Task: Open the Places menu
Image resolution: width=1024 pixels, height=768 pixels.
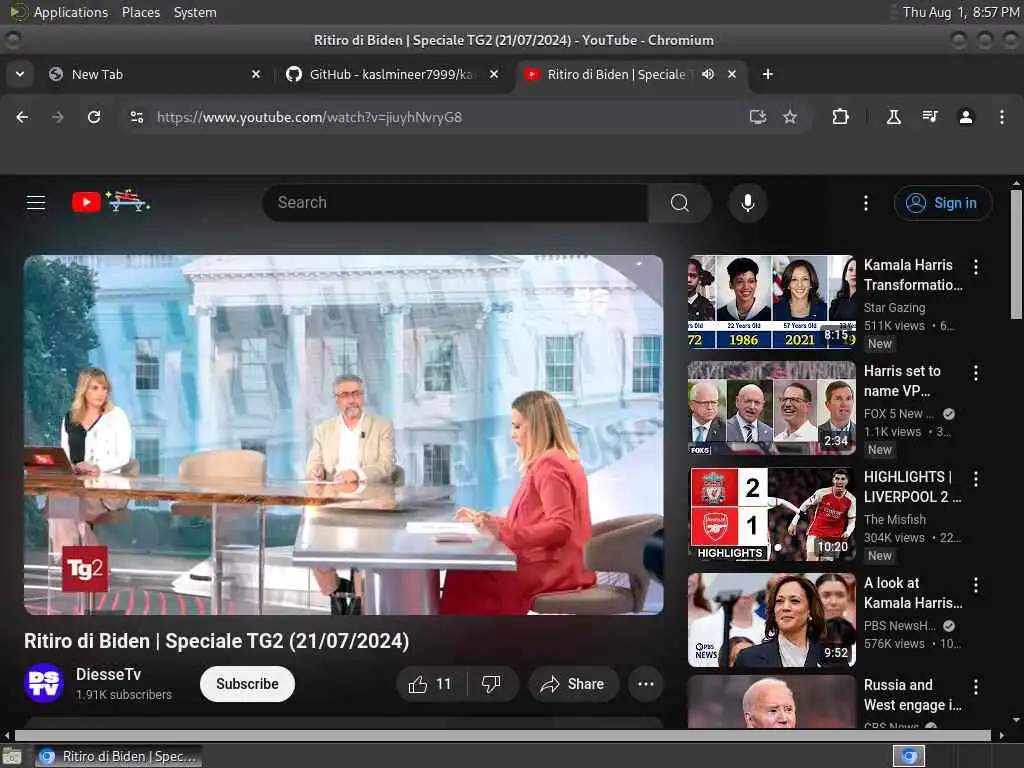Action: [140, 12]
